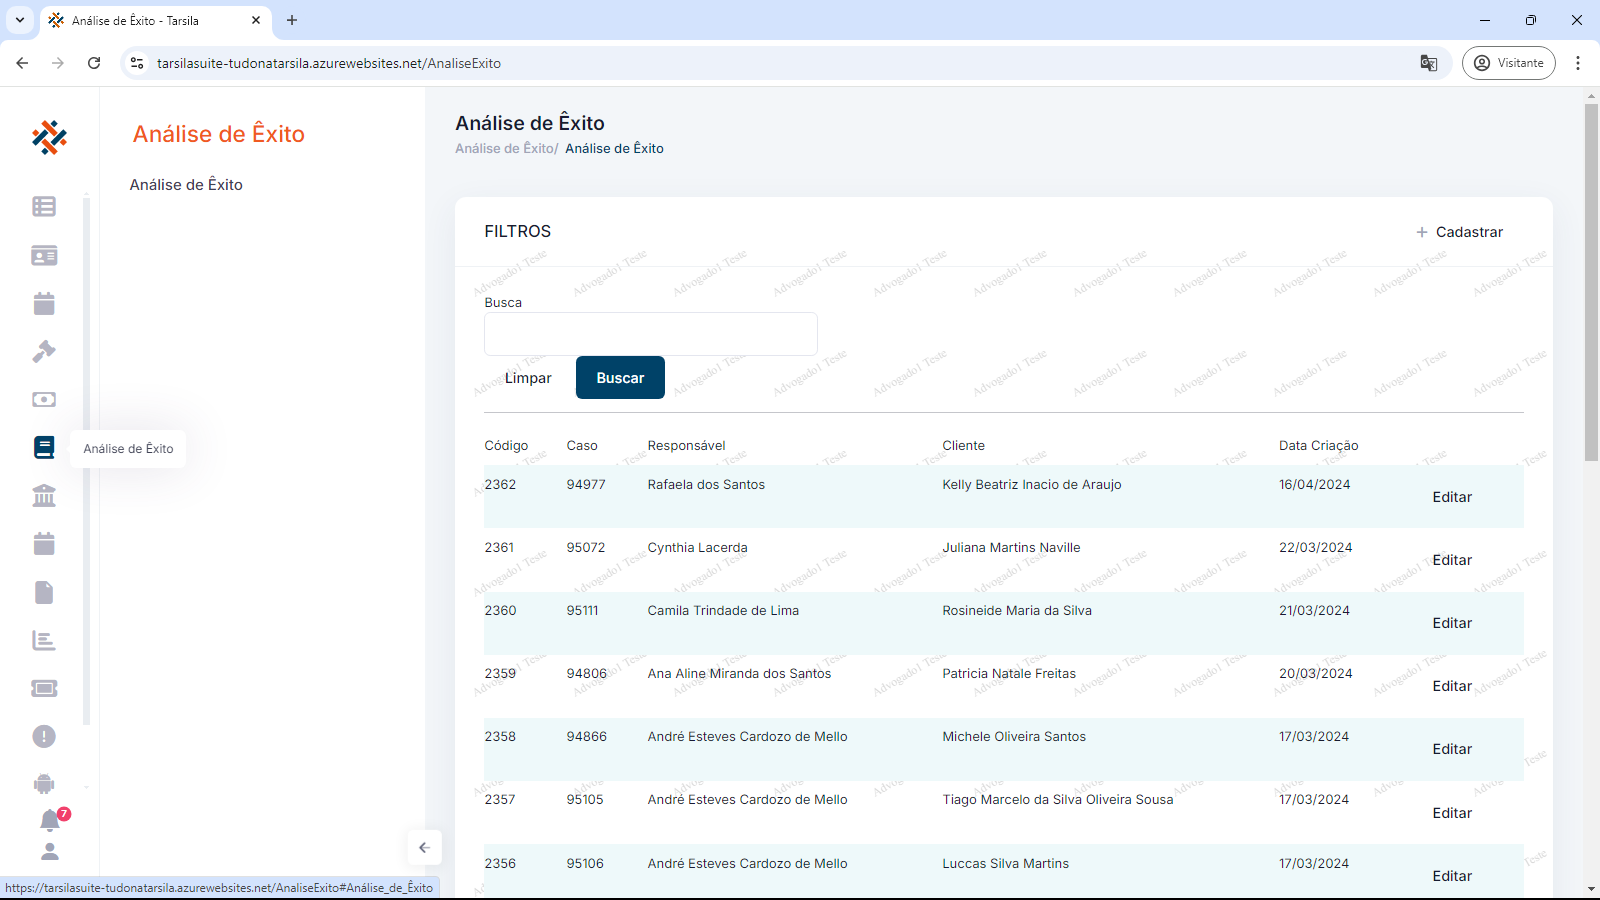Select the bank building sidebar icon
The height and width of the screenshot is (900, 1600).
(x=44, y=495)
